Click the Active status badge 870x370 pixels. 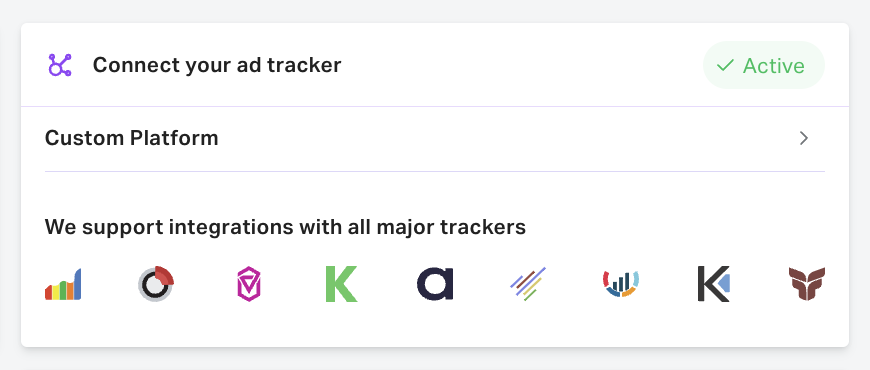click(x=763, y=65)
